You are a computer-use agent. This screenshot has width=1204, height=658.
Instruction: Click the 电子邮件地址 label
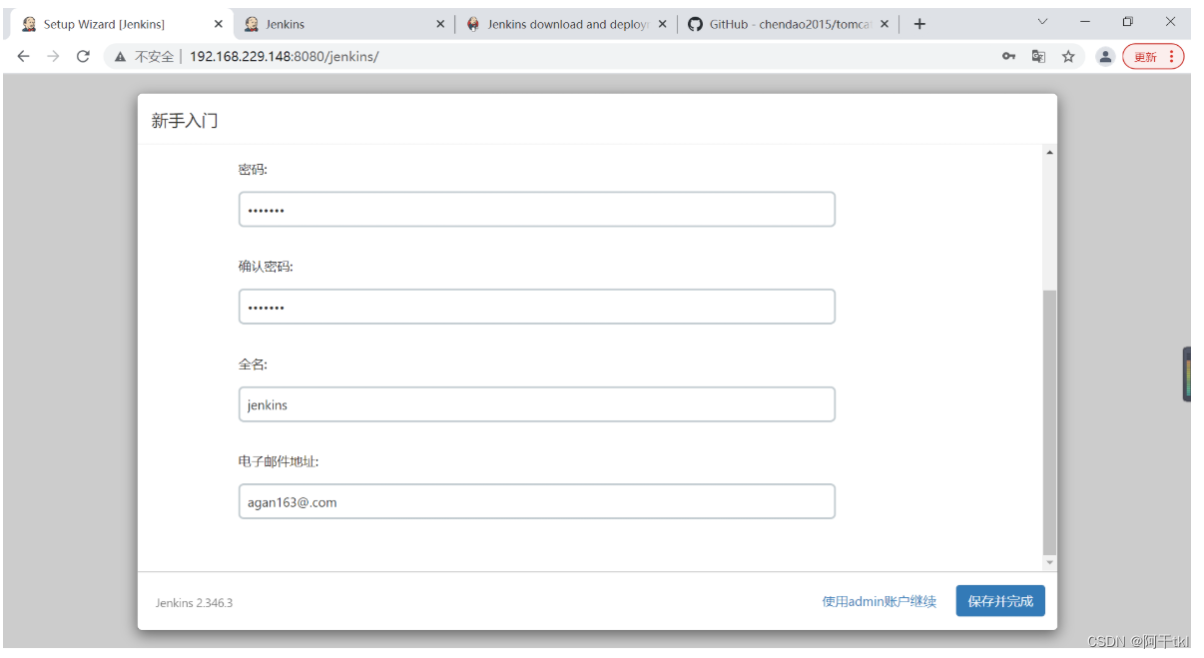pyautogui.click(x=279, y=461)
